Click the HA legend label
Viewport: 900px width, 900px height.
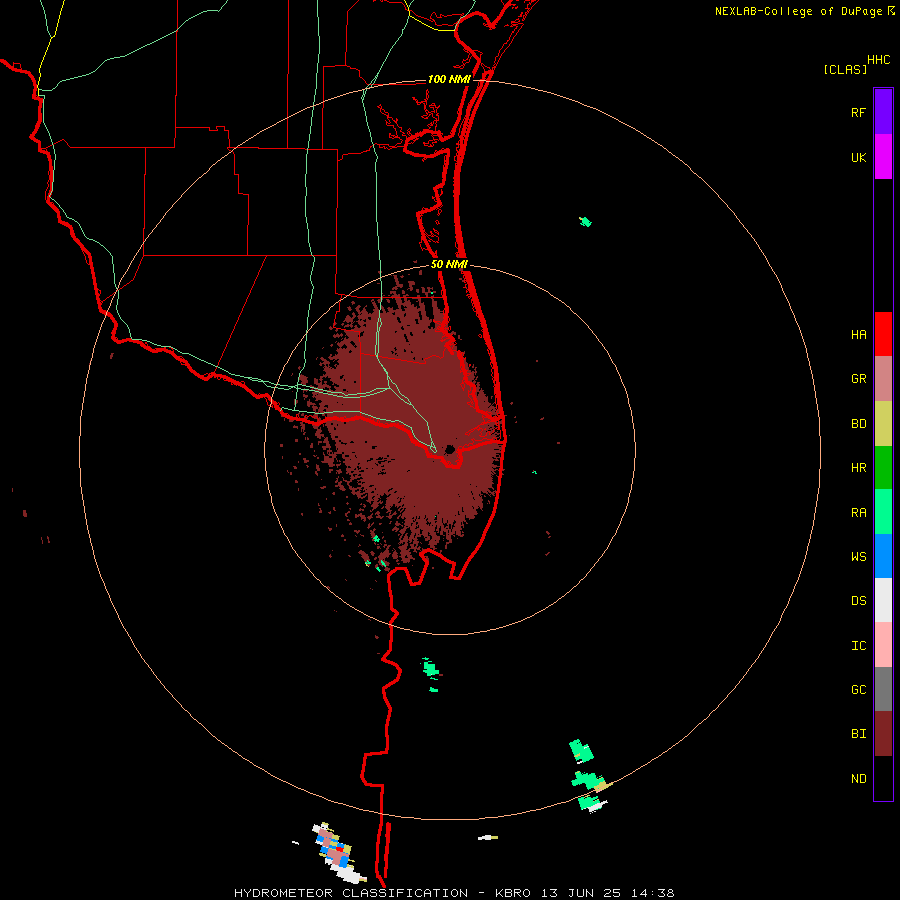[x=858, y=334]
